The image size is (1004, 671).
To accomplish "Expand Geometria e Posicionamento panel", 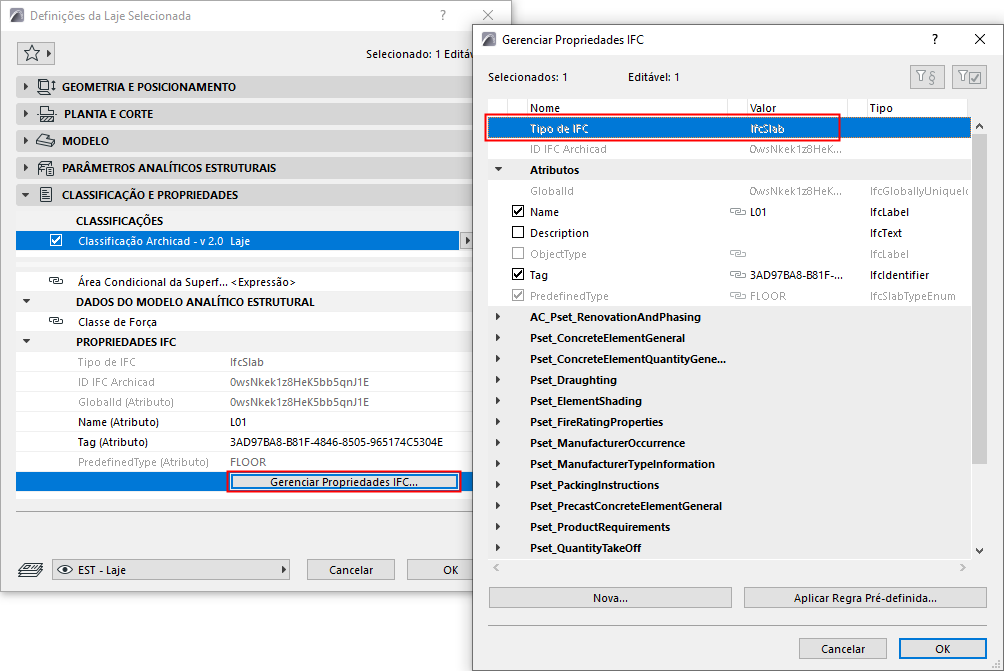I will pyautogui.click(x=26, y=86).
